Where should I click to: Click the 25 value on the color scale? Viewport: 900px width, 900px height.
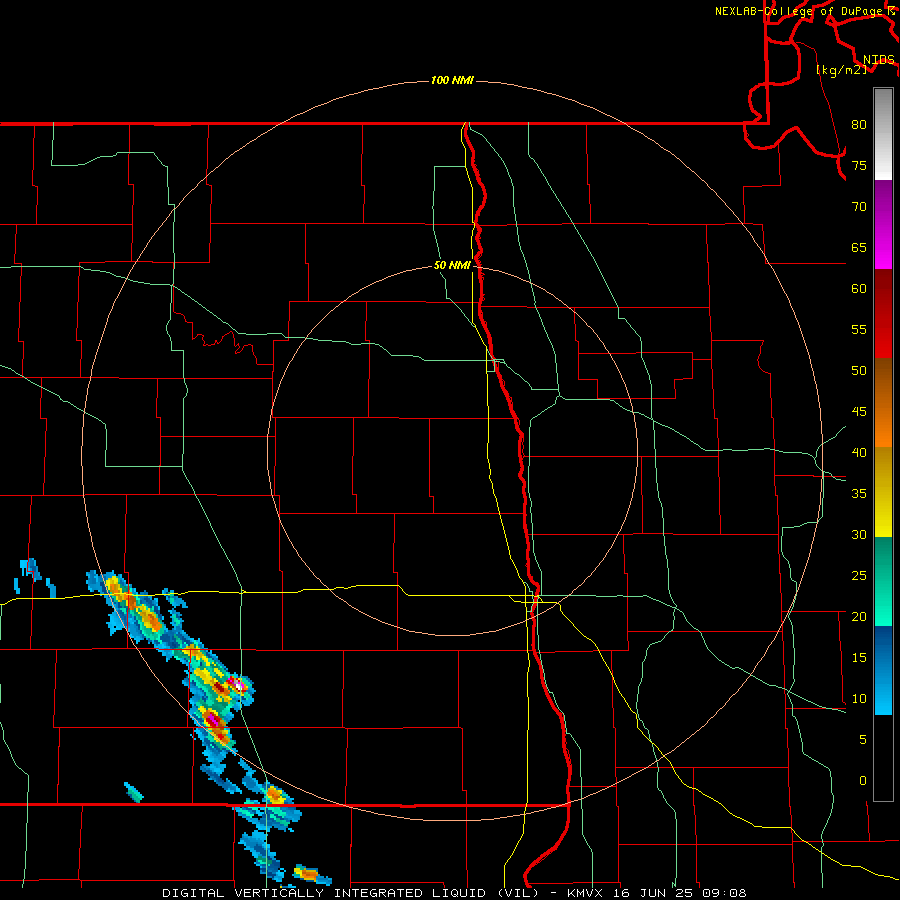click(x=859, y=576)
